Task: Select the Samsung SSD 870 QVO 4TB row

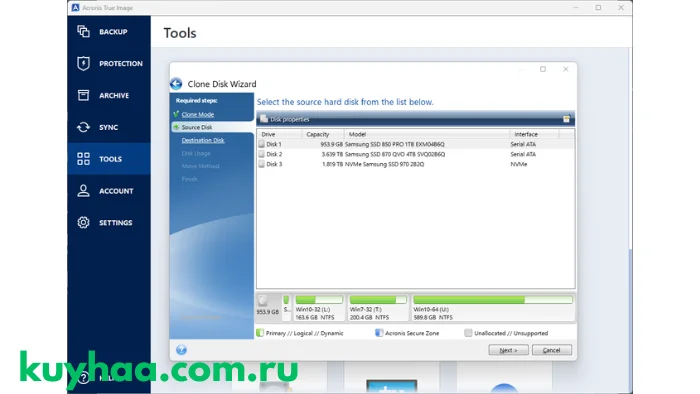Action: 416,154
